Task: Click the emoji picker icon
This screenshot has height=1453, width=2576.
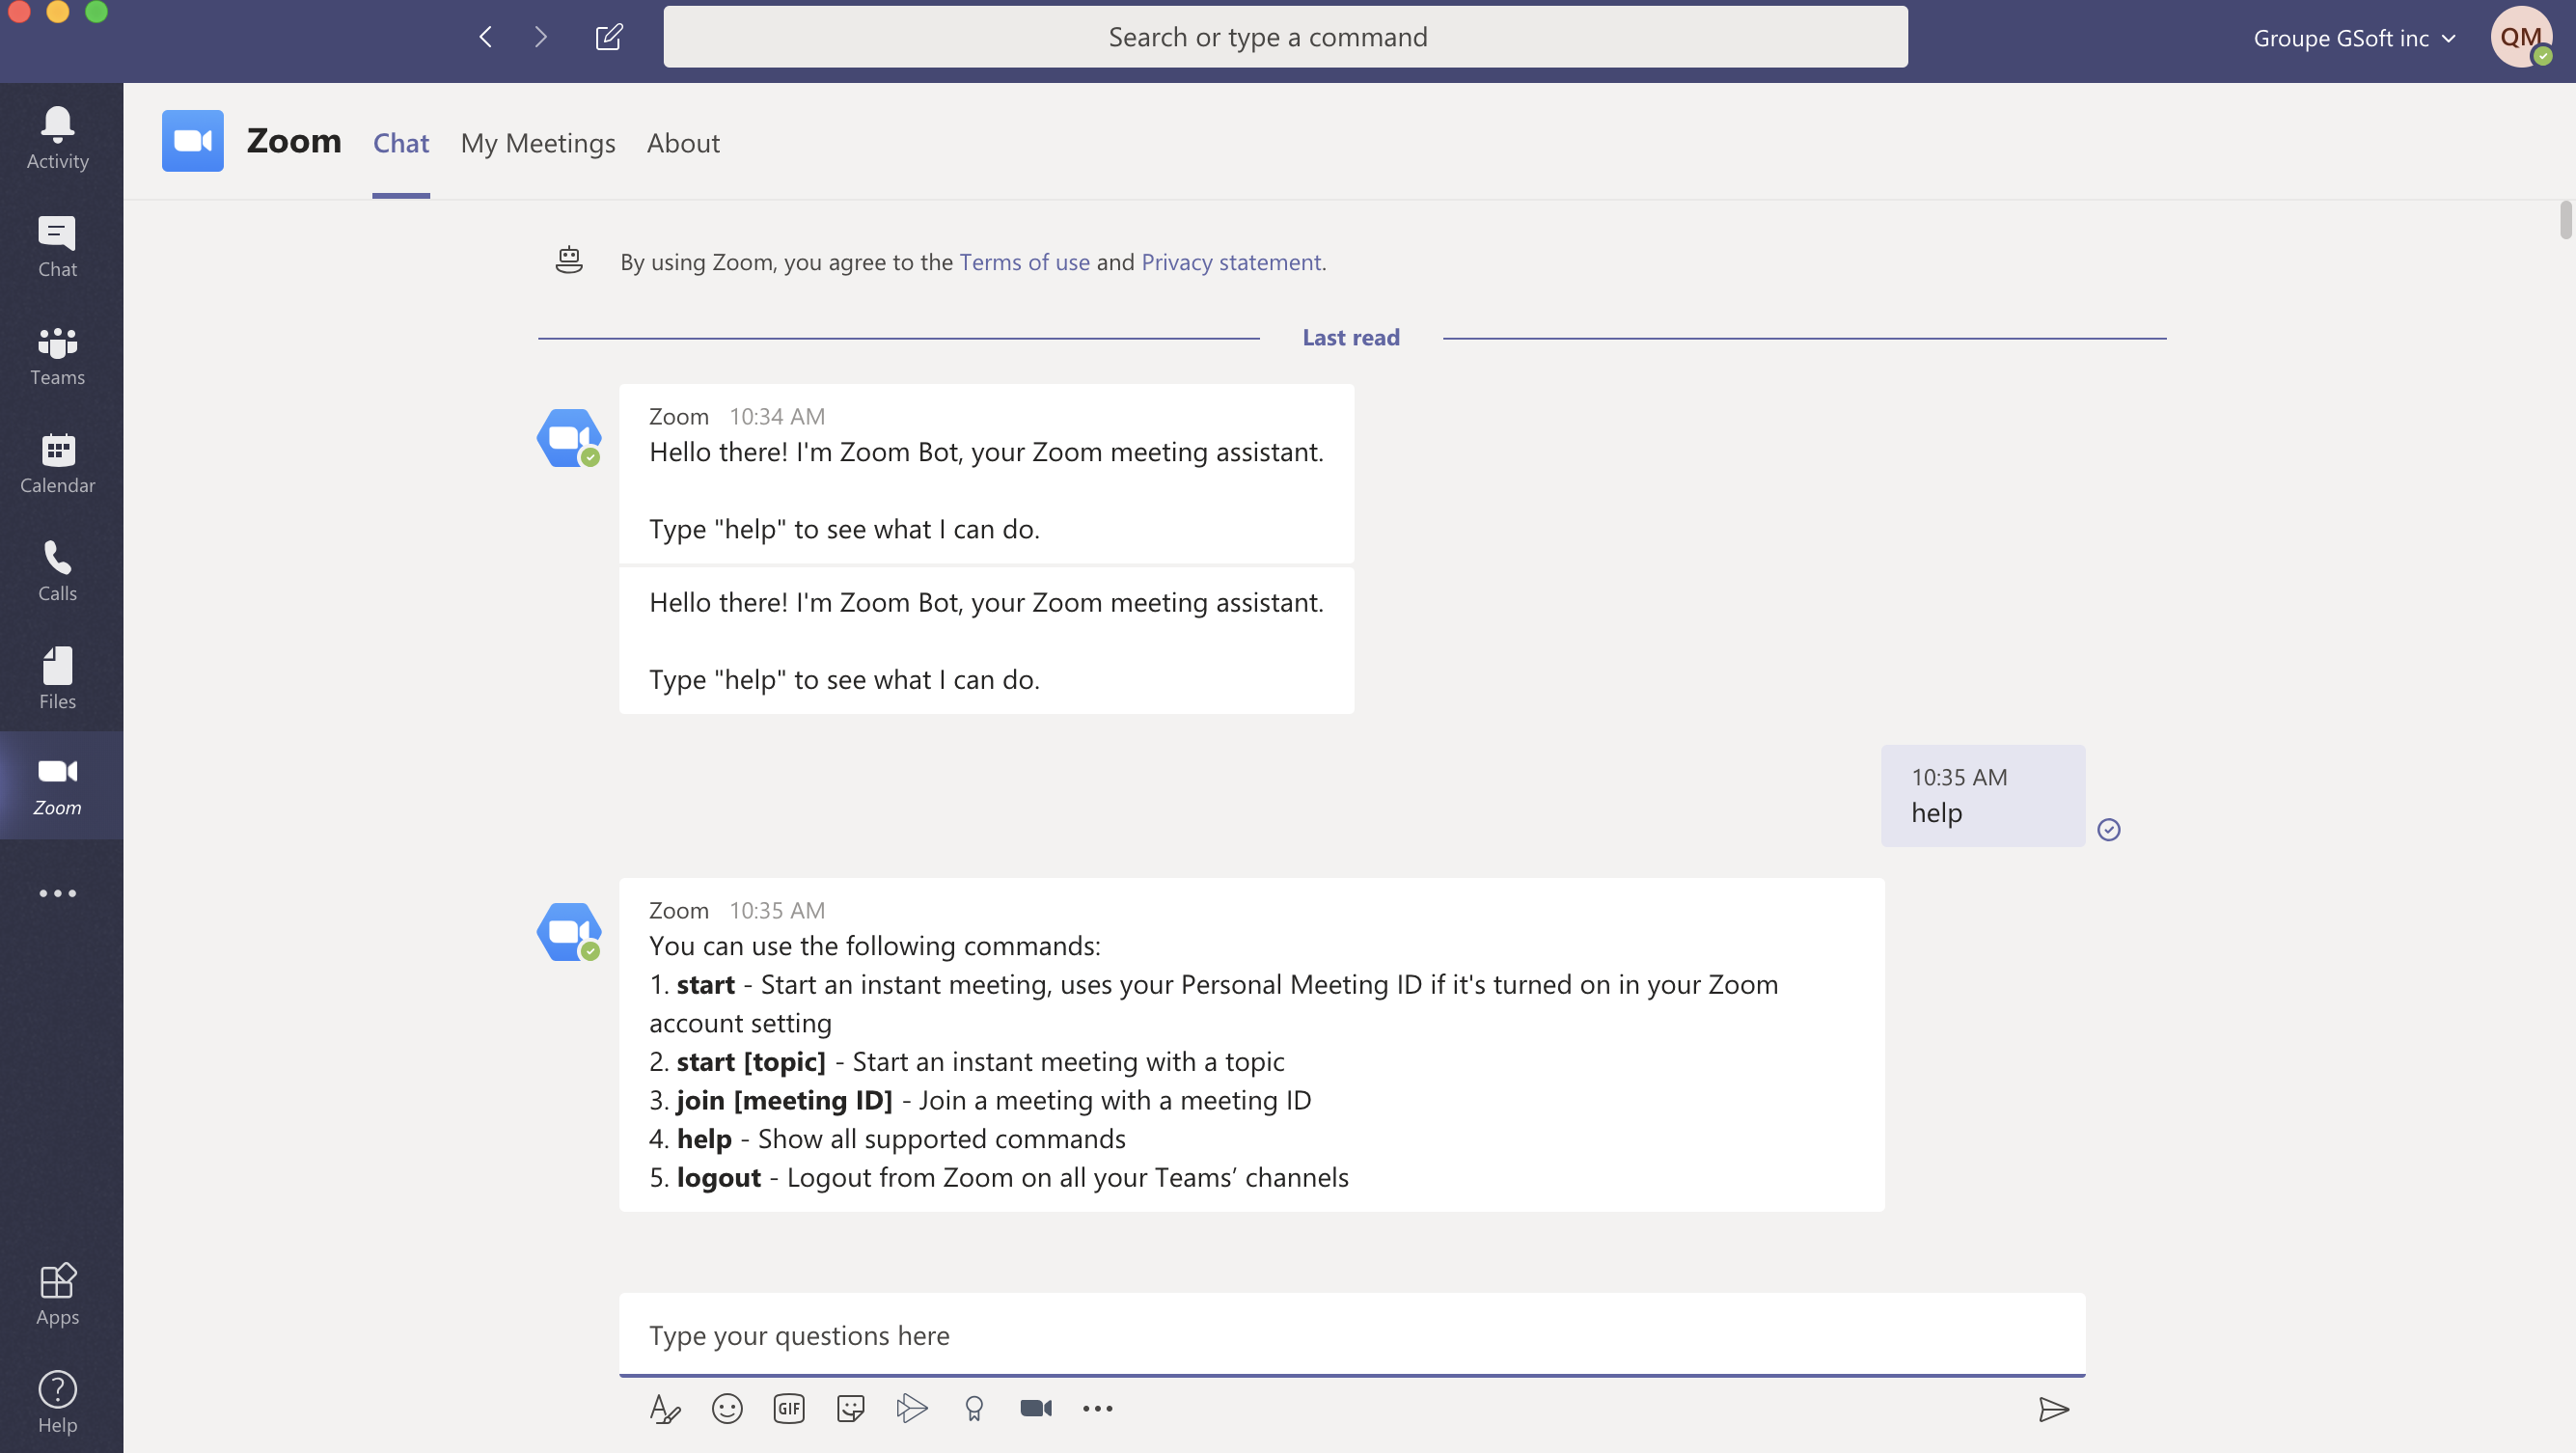Action: click(726, 1407)
